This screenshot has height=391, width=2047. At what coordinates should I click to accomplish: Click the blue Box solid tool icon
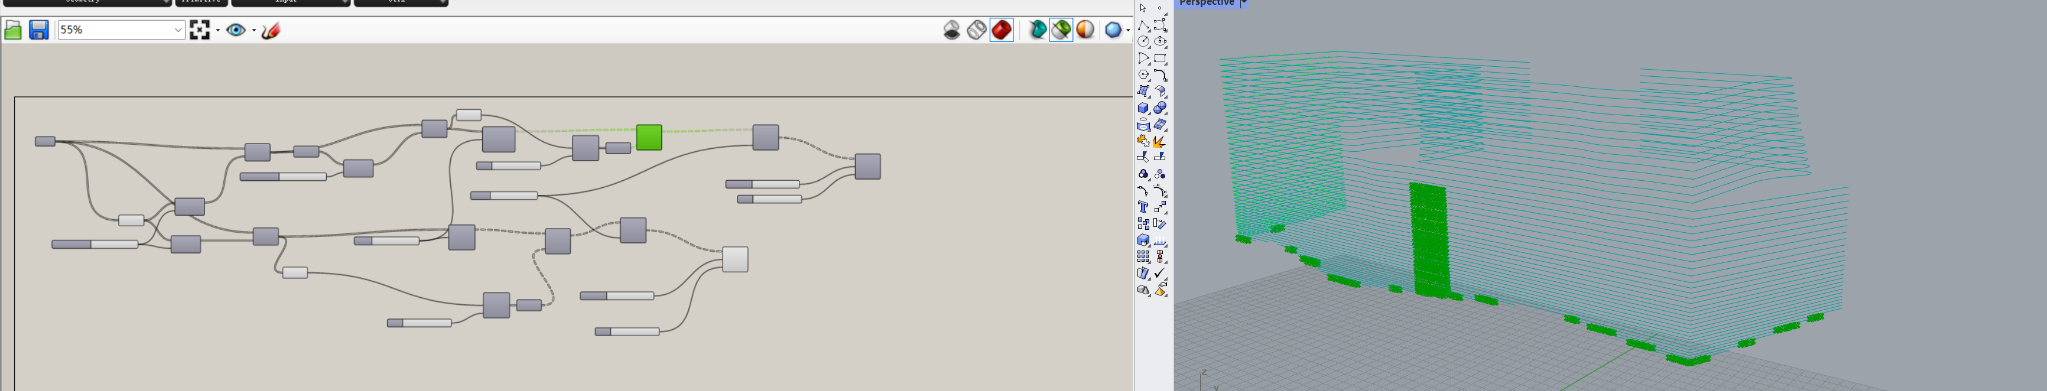click(1143, 107)
